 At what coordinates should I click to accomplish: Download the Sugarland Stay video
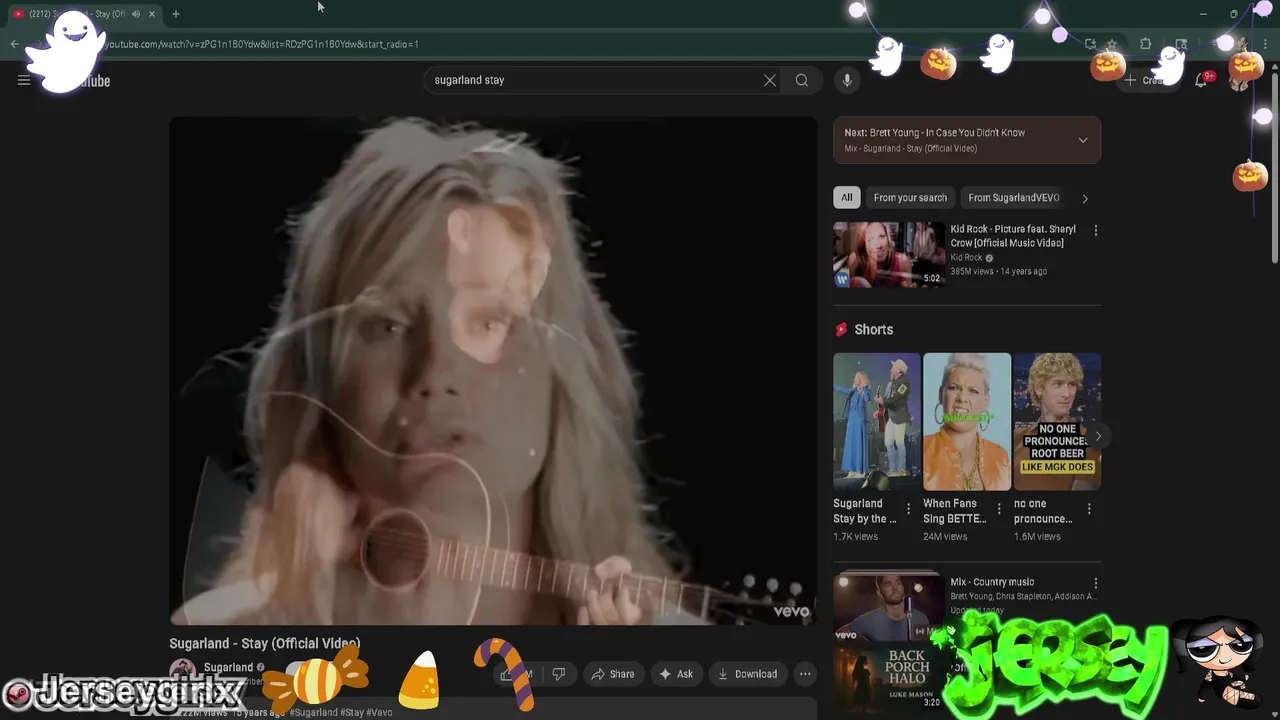(748, 674)
